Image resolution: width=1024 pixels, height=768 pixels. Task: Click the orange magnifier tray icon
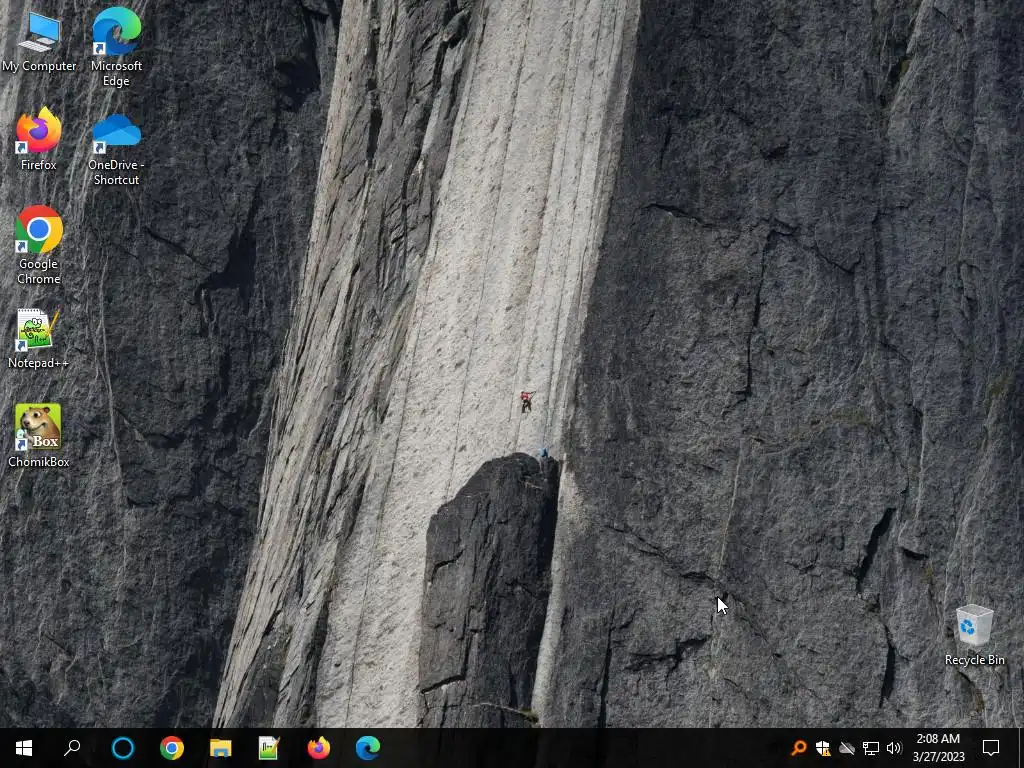tap(798, 748)
